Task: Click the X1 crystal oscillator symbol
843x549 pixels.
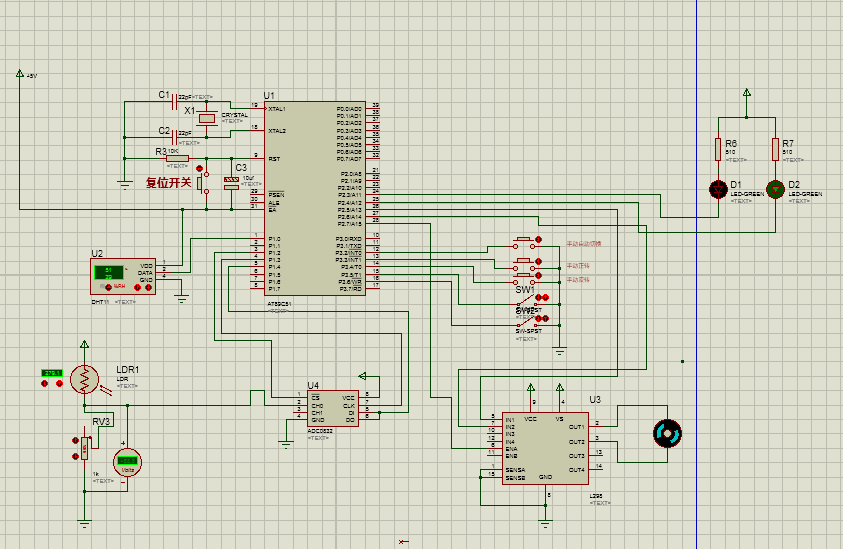Action: tap(206, 118)
